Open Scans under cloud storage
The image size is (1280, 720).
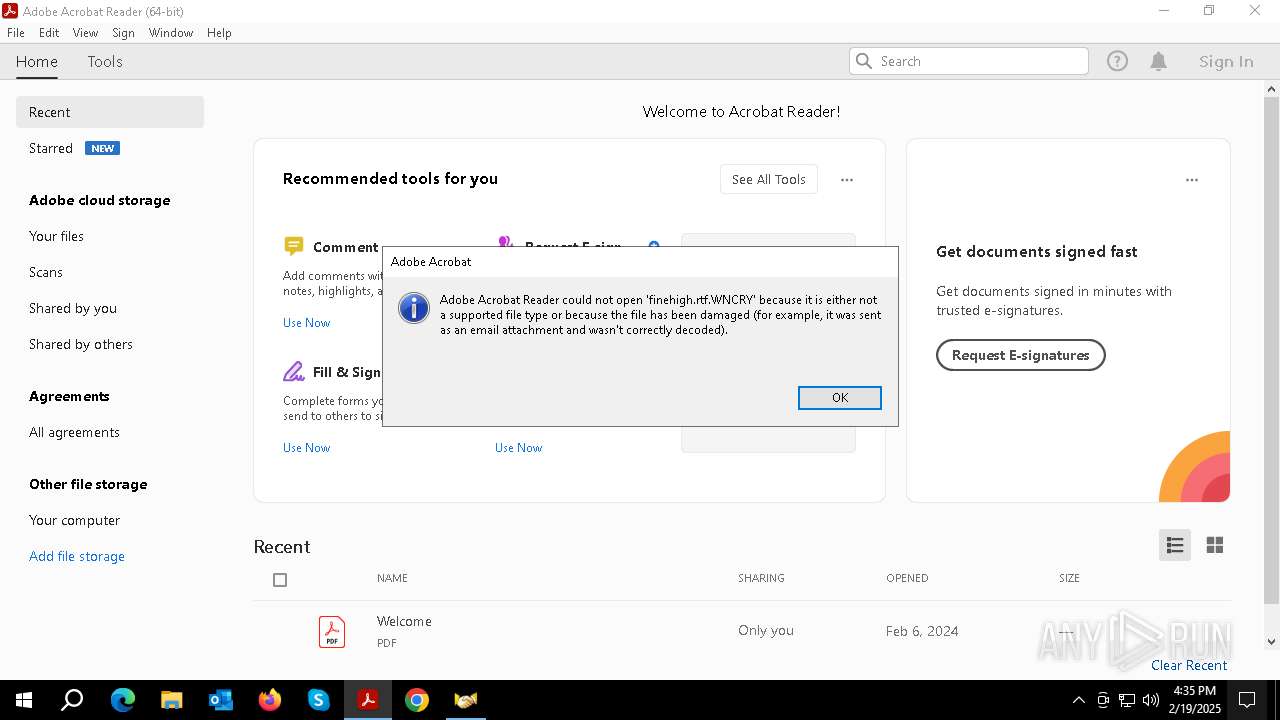[x=46, y=272]
